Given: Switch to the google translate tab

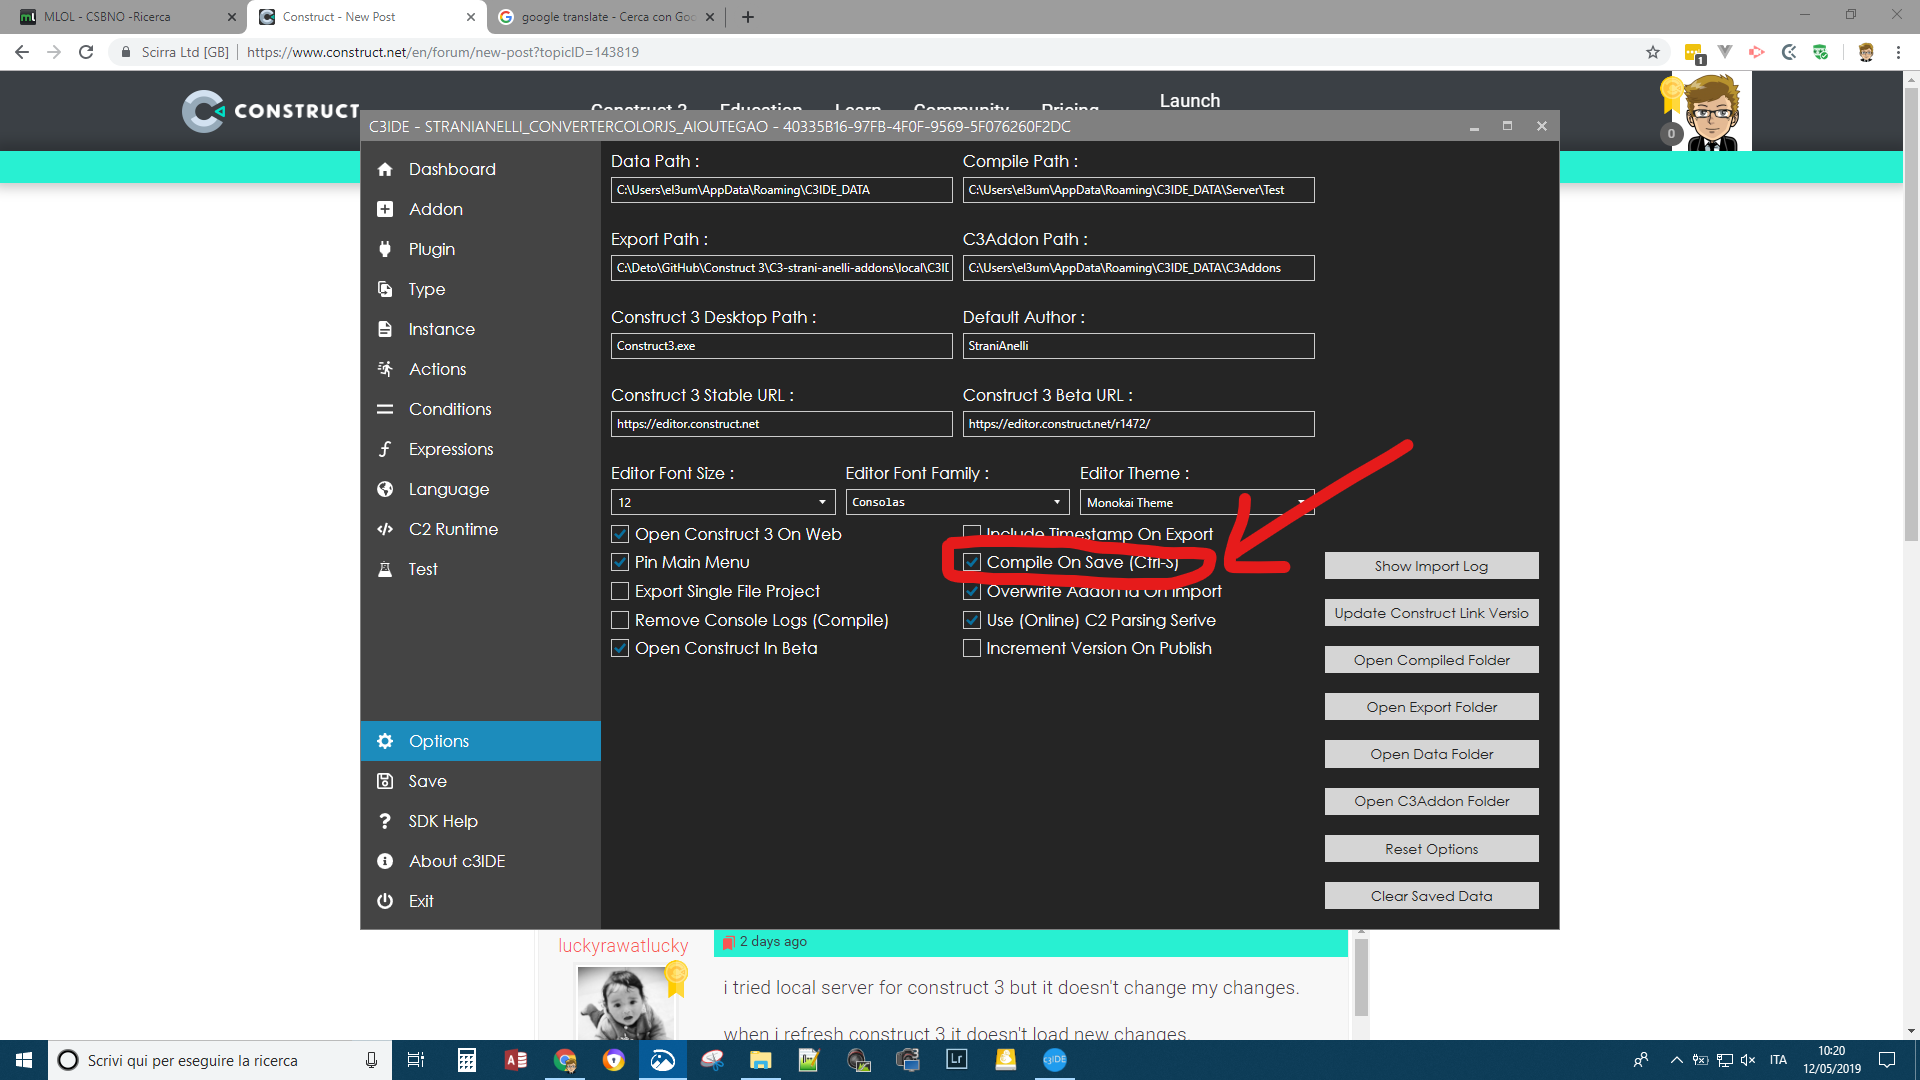Looking at the screenshot, I should pyautogui.click(x=606, y=17).
